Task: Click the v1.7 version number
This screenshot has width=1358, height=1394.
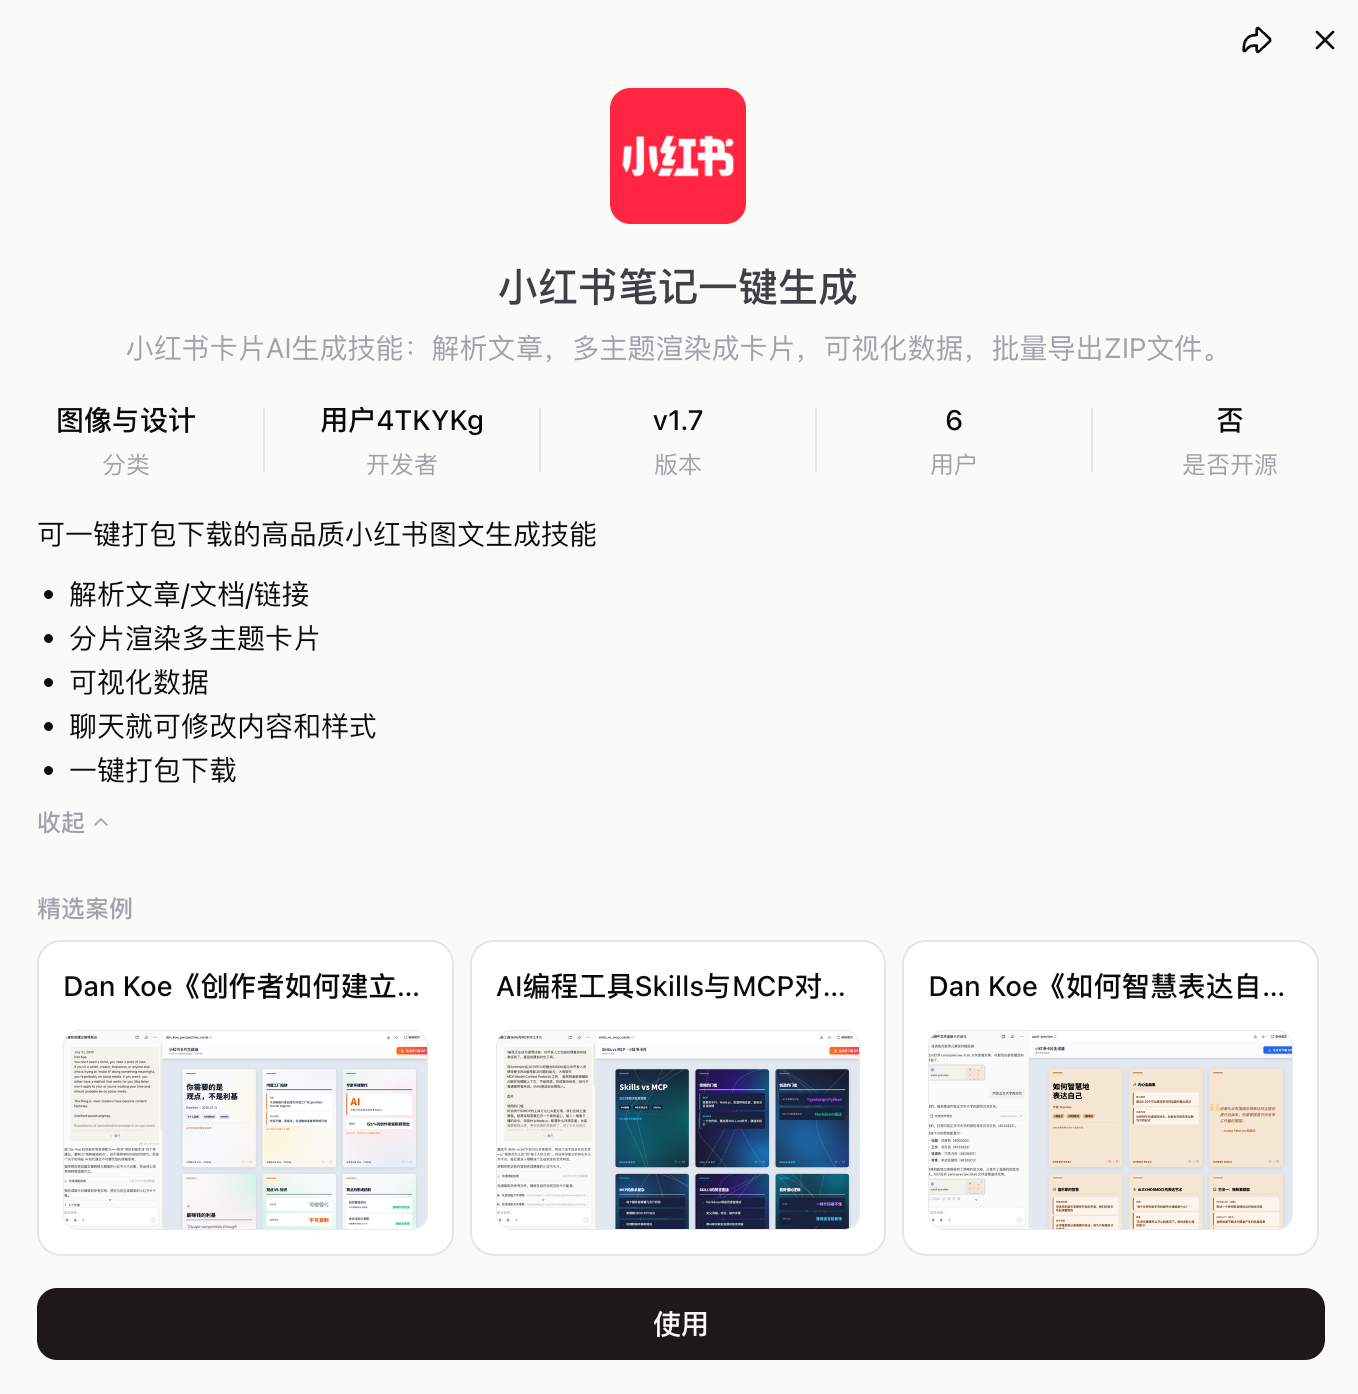Action: (x=678, y=421)
